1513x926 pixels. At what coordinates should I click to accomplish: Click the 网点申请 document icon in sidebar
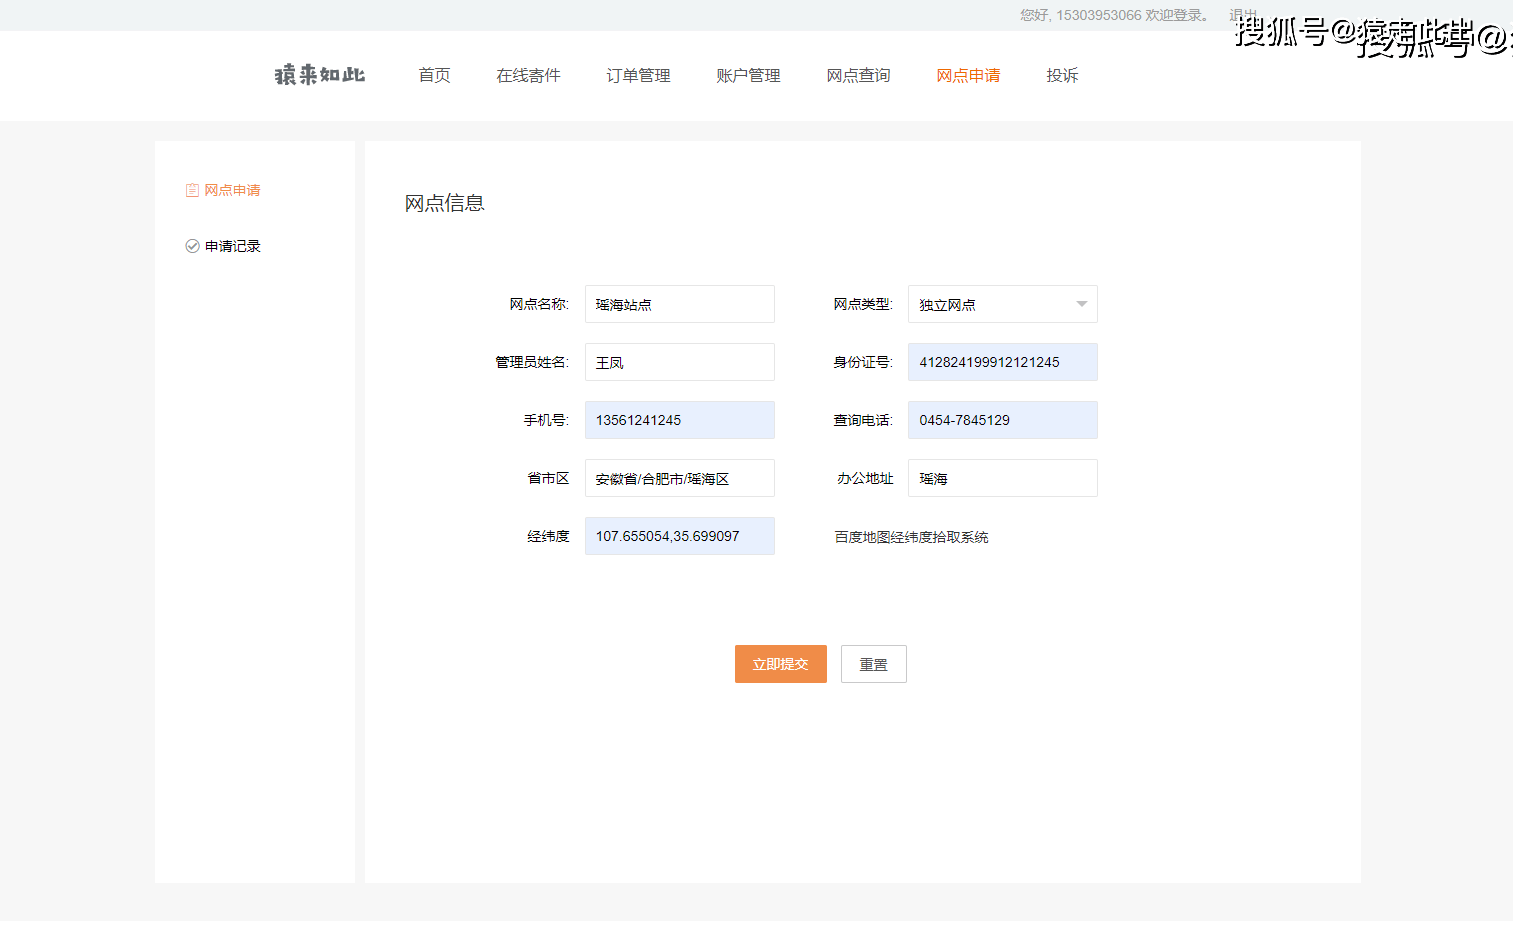[x=192, y=189]
